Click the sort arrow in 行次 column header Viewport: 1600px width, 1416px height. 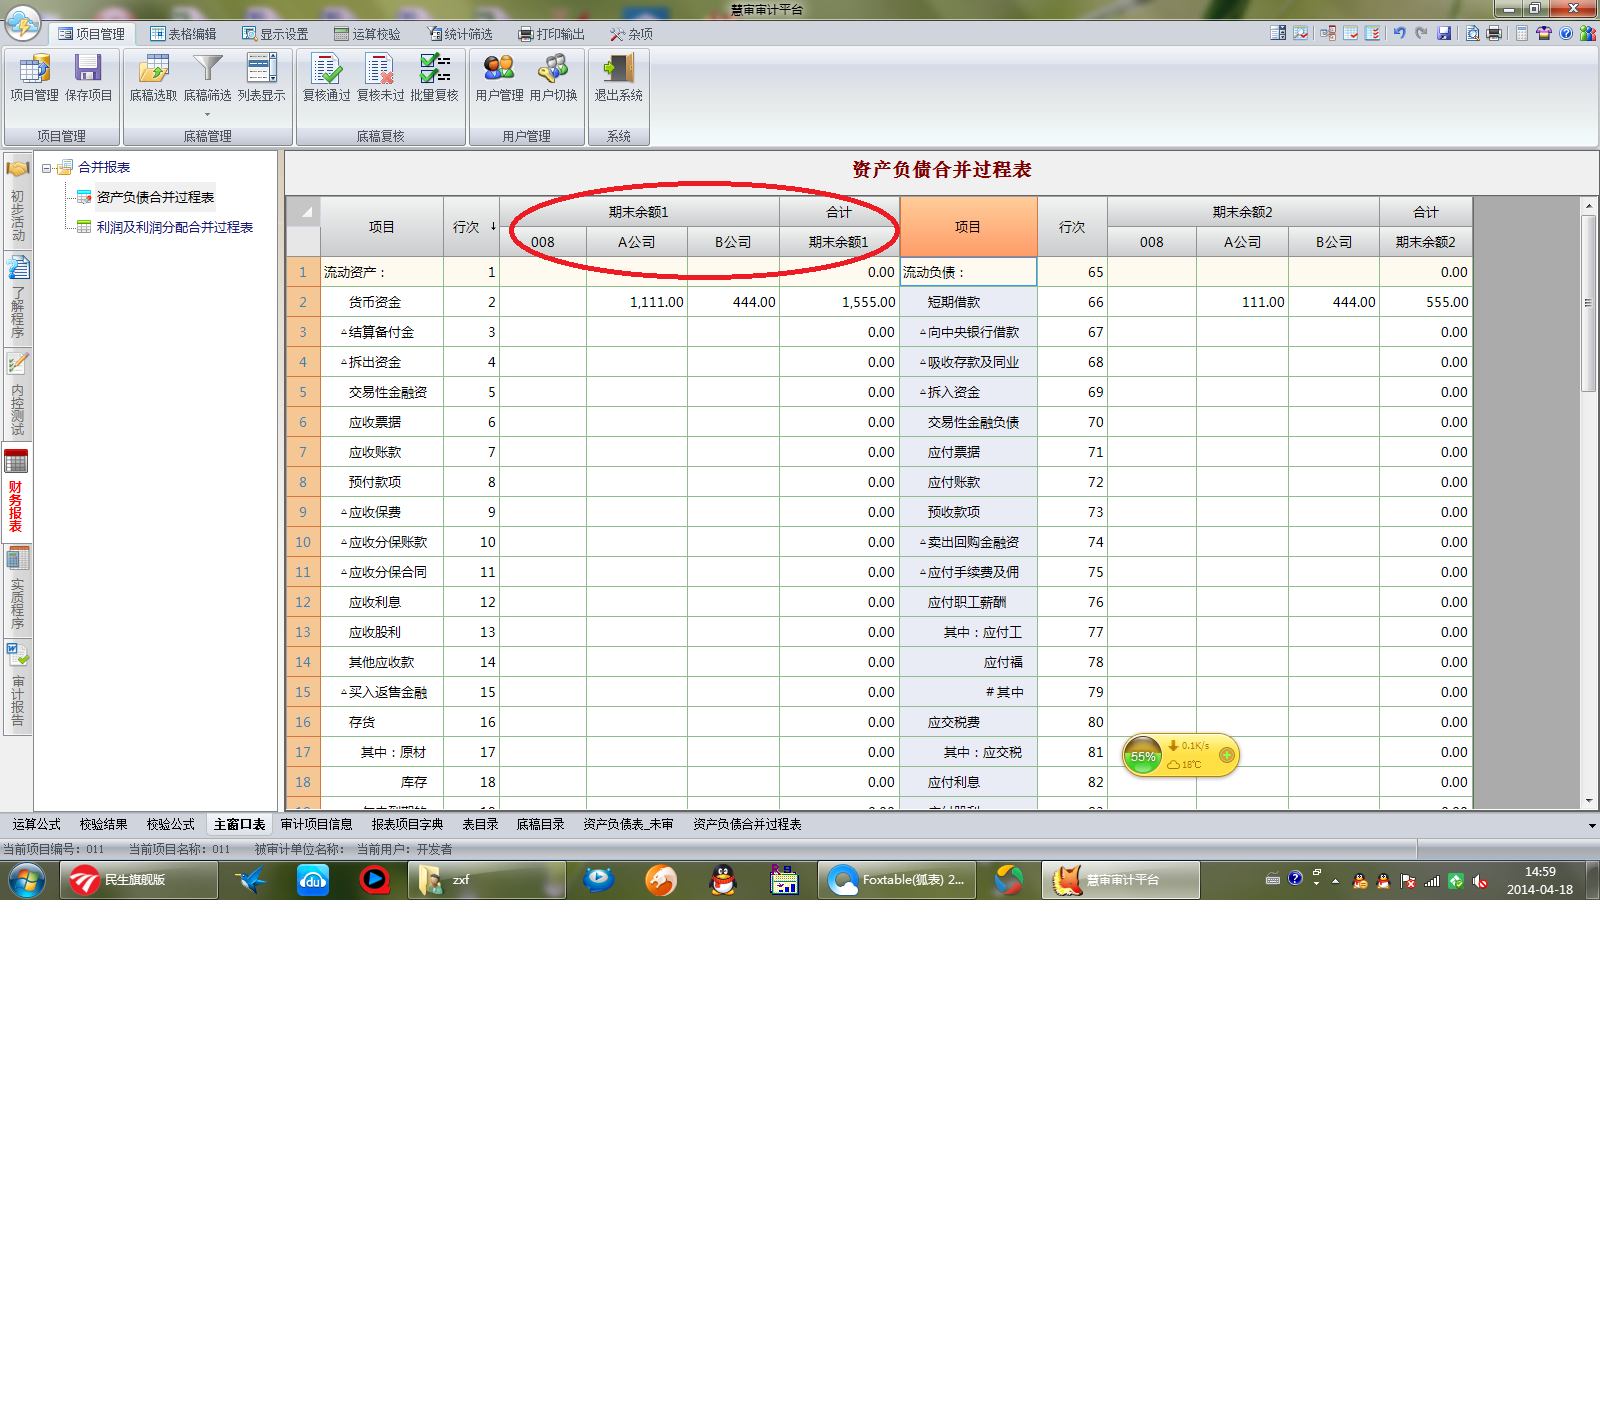(493, 227)
